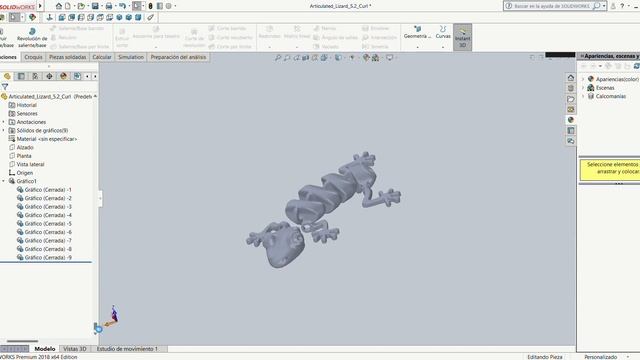Open the dropdown arrow of the help search box
The width and height of the screenshot is (640, 360).
point(604,6)
